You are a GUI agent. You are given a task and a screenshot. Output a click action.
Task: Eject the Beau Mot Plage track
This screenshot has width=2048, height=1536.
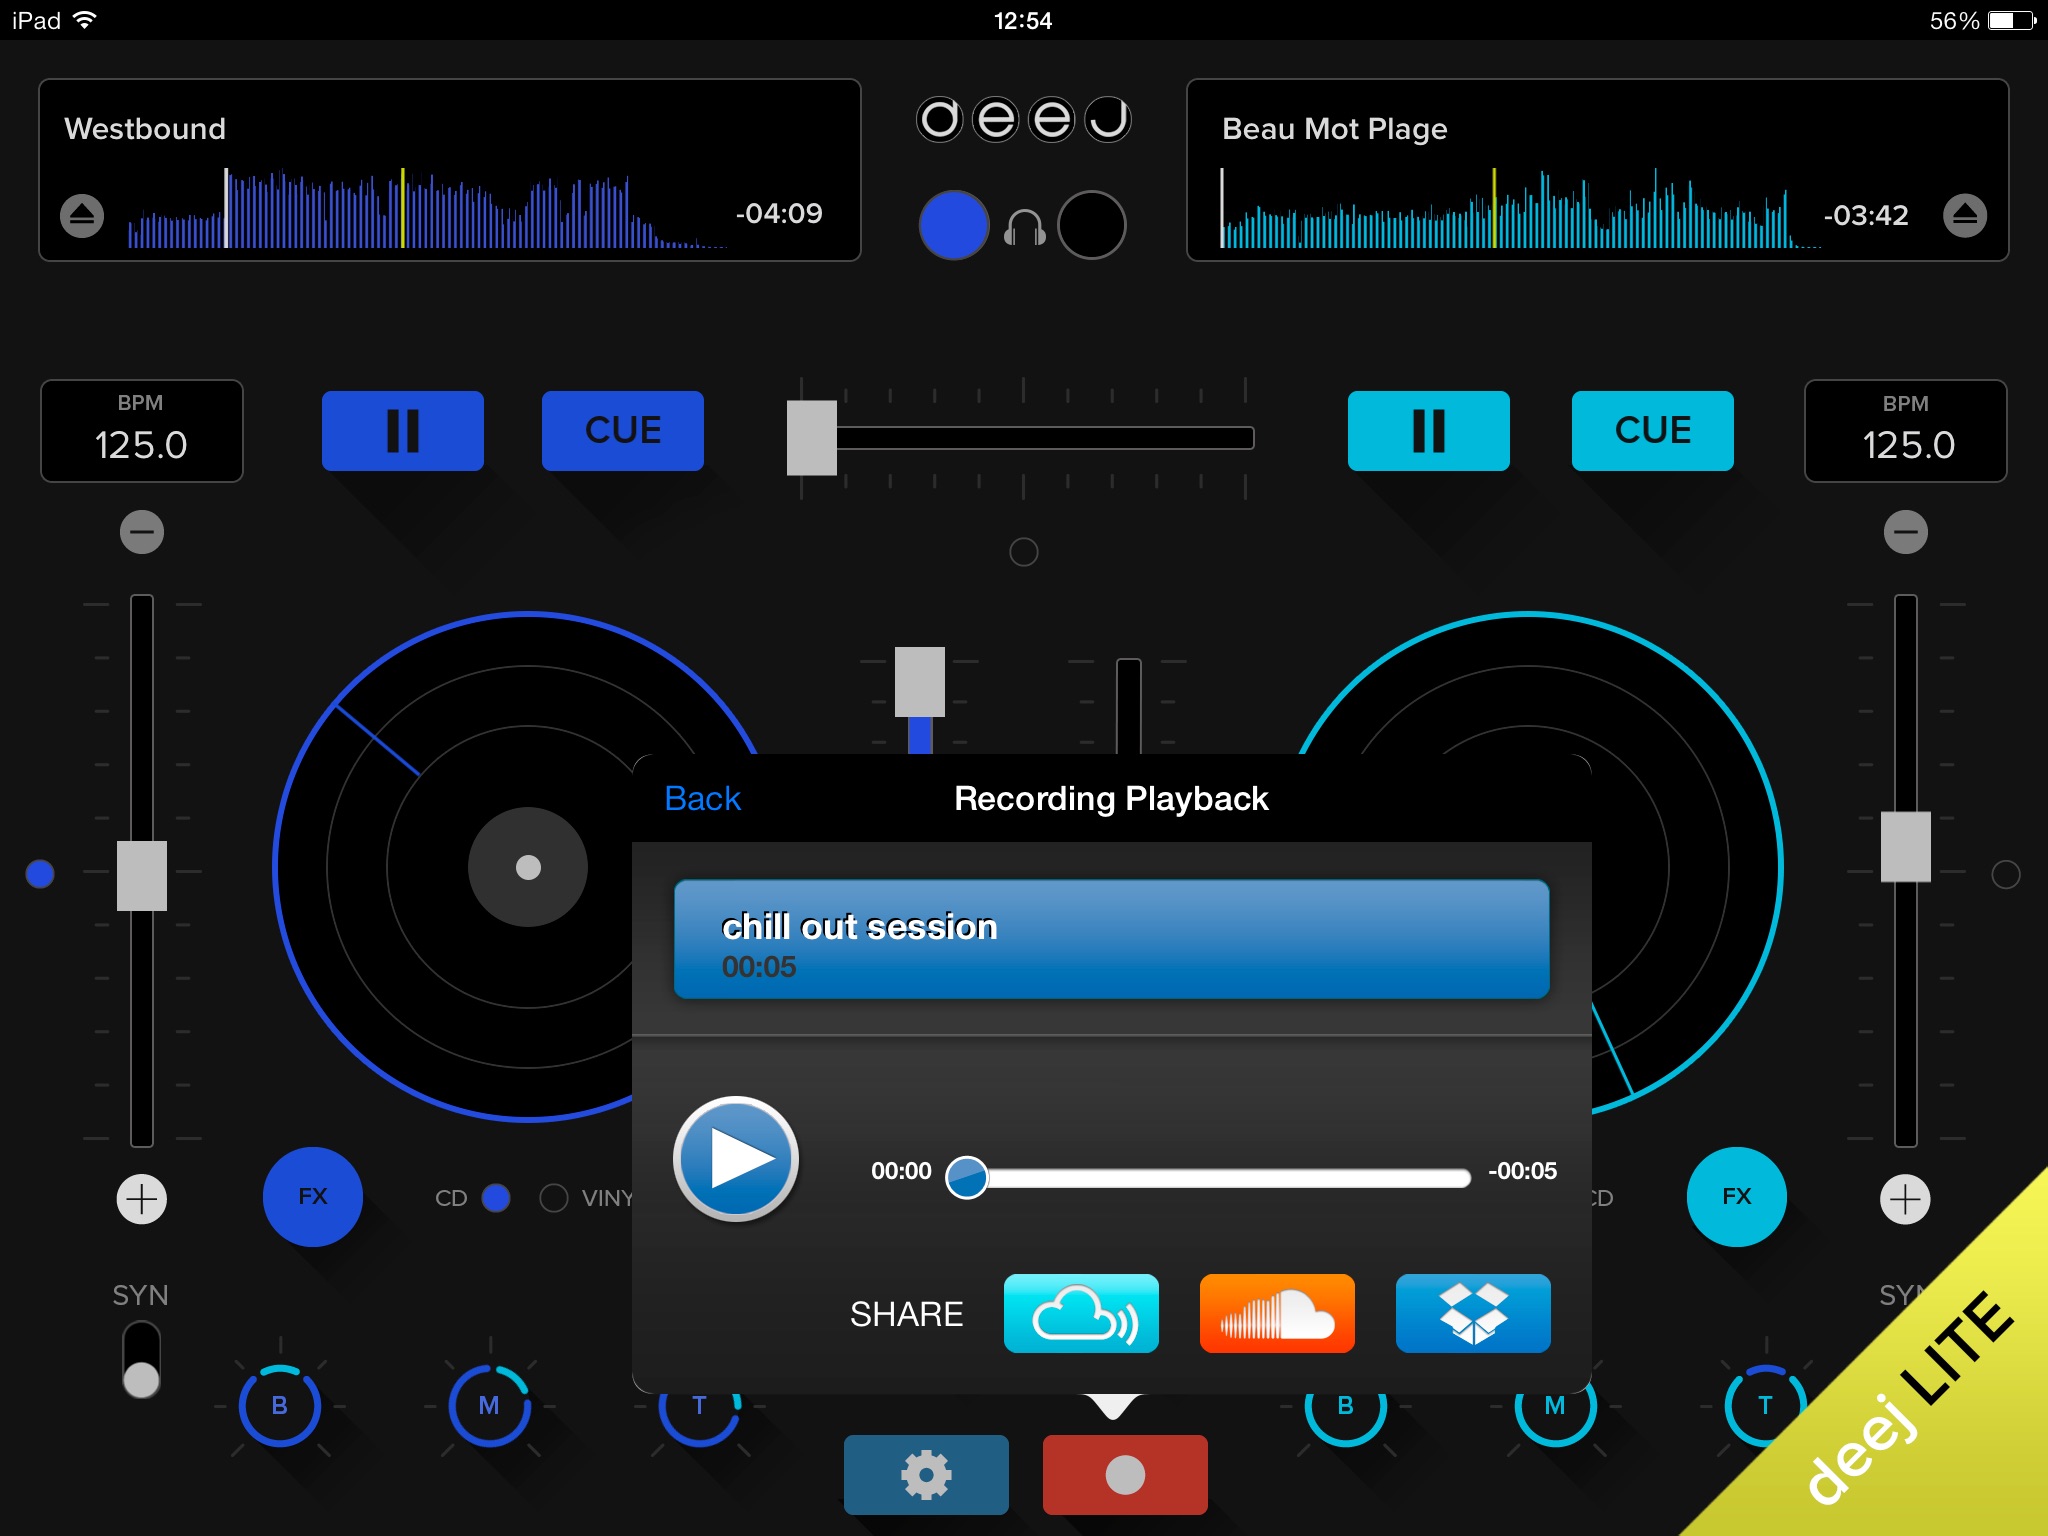[x=1964, y=215]
